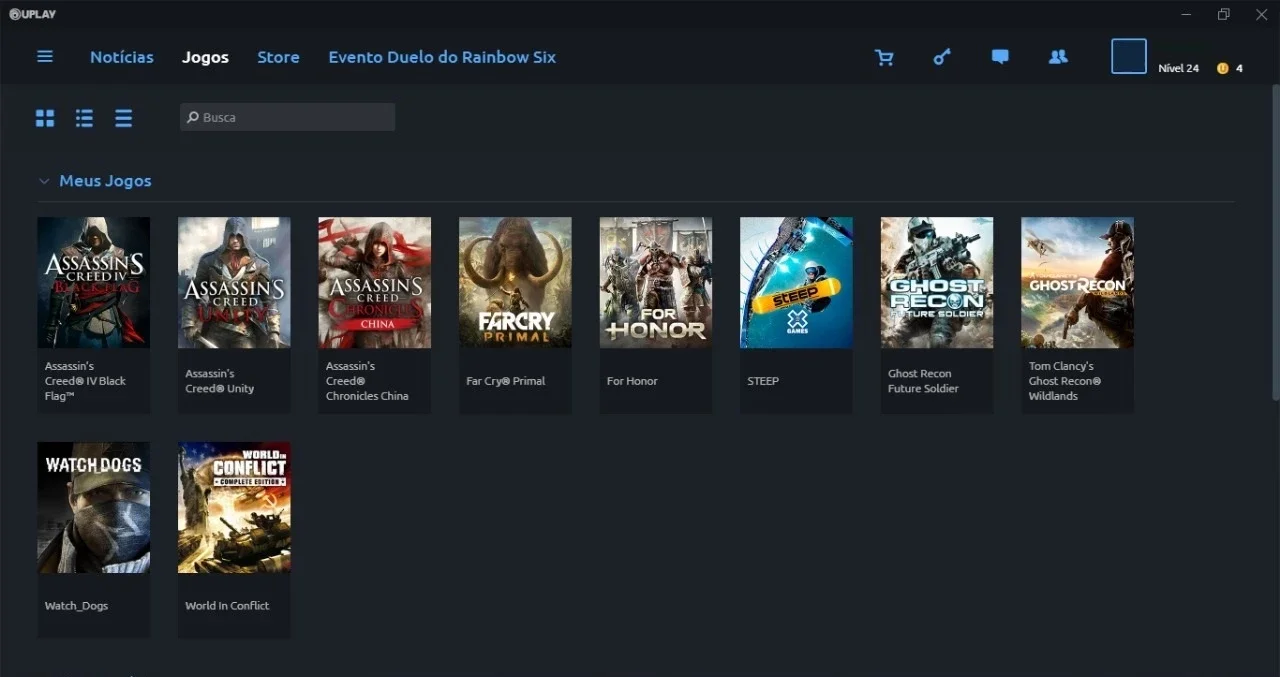Select the Jogos tab

pos(205,57)
